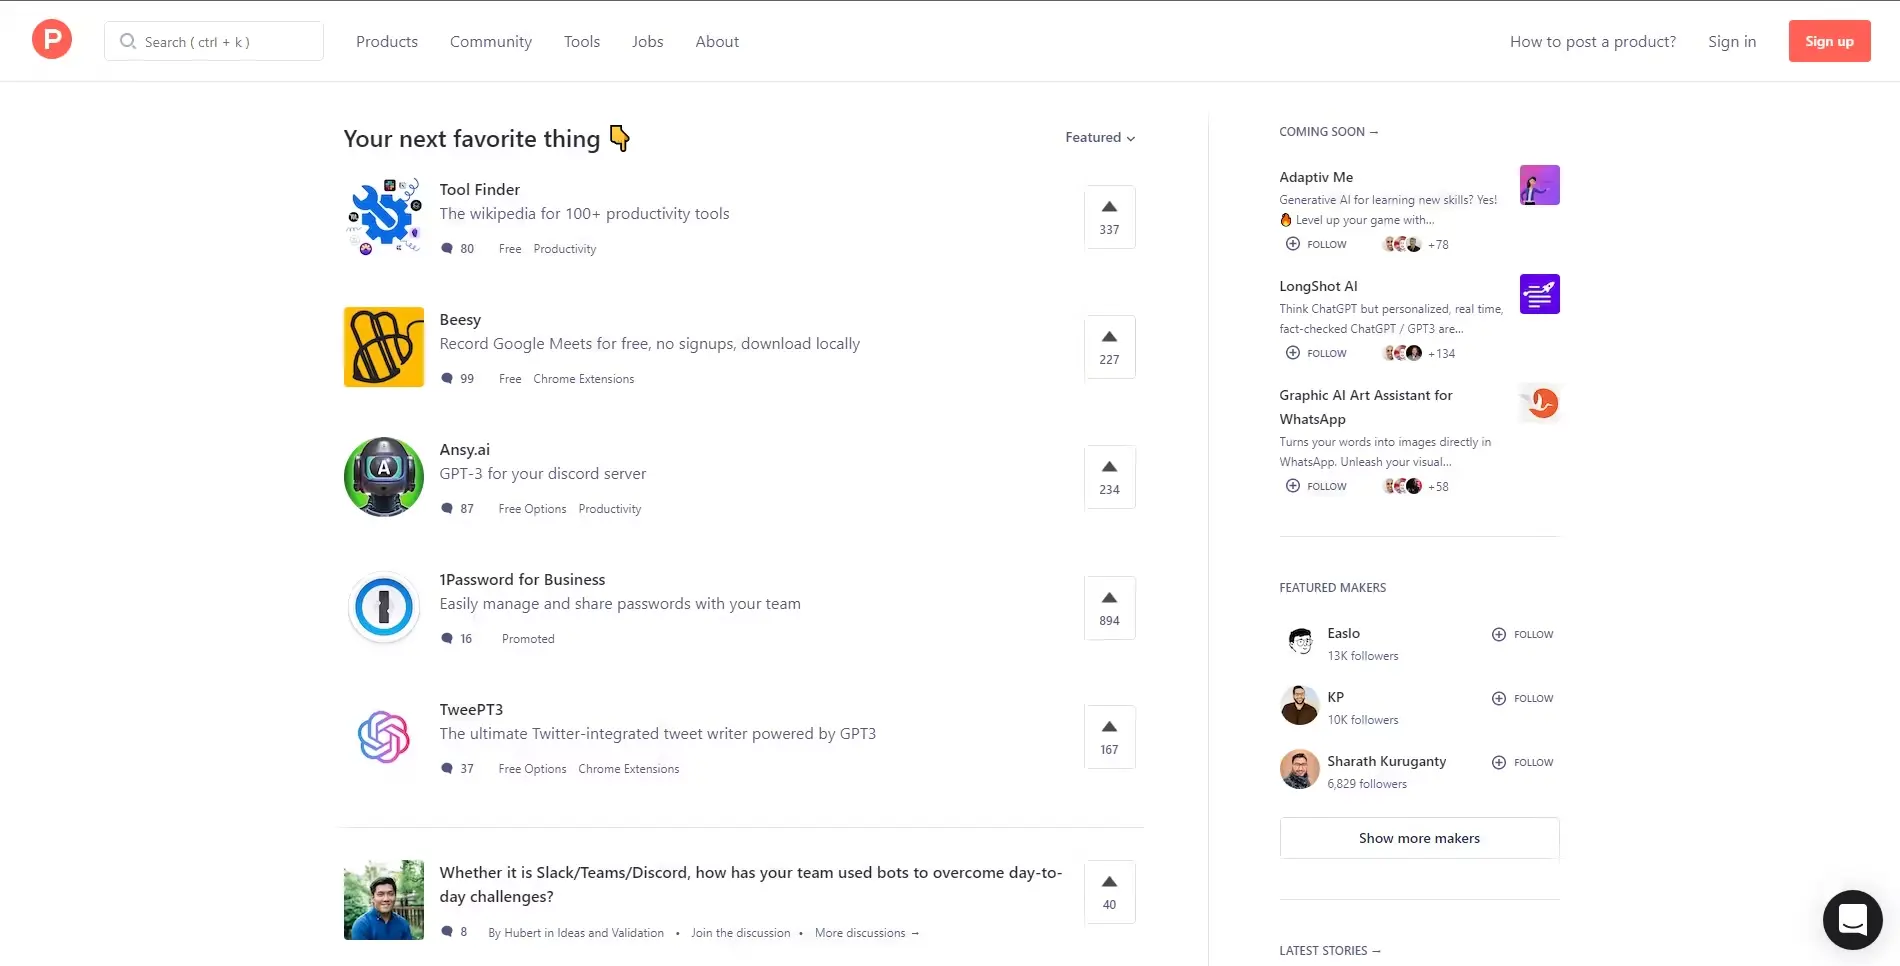Open the chat widget
This screenshot has height=966, width=1900.
pyautogui.click(x=1852, y=919)
